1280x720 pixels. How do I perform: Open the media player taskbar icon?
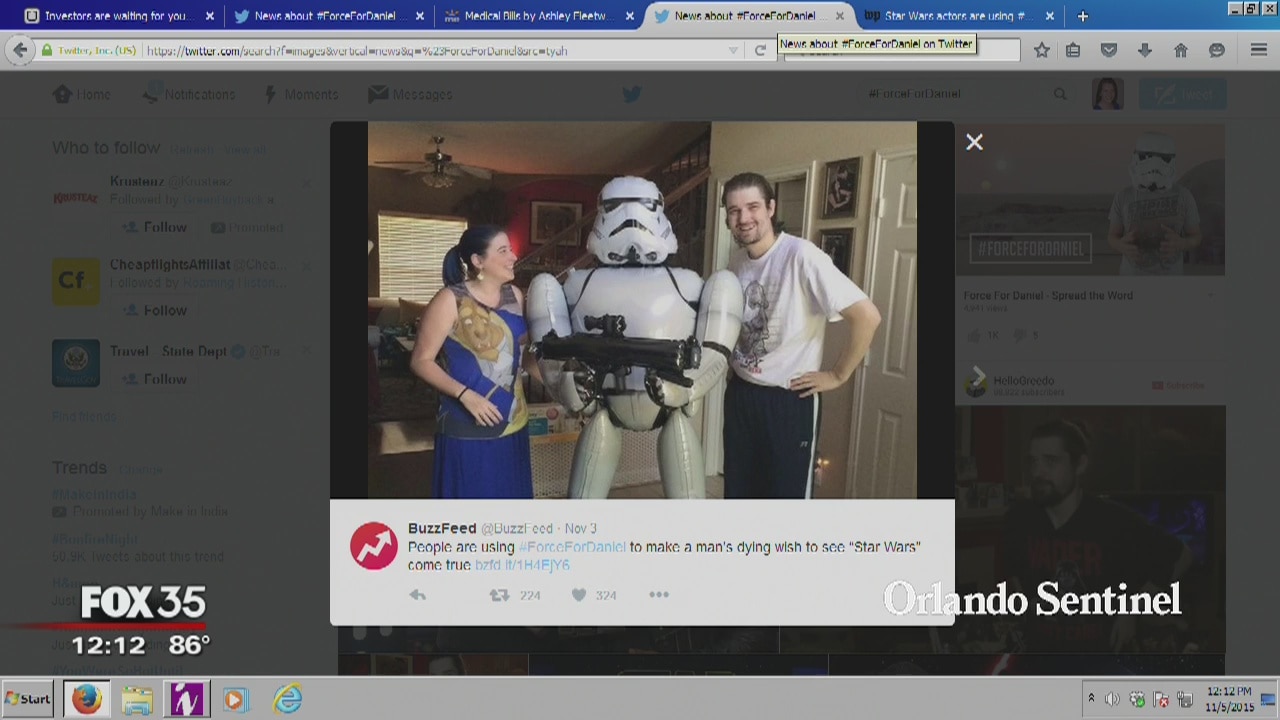[235, 699]
